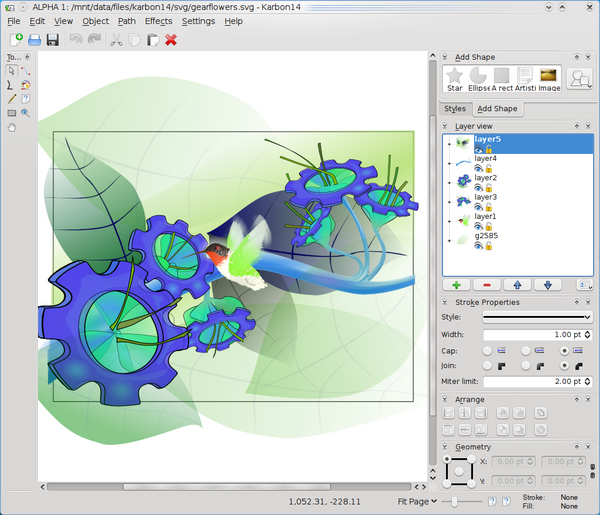Image resolution: width=600 pixels, height=515 pixels.
Task: Choose the Ellipse shape
Action: 478,79
